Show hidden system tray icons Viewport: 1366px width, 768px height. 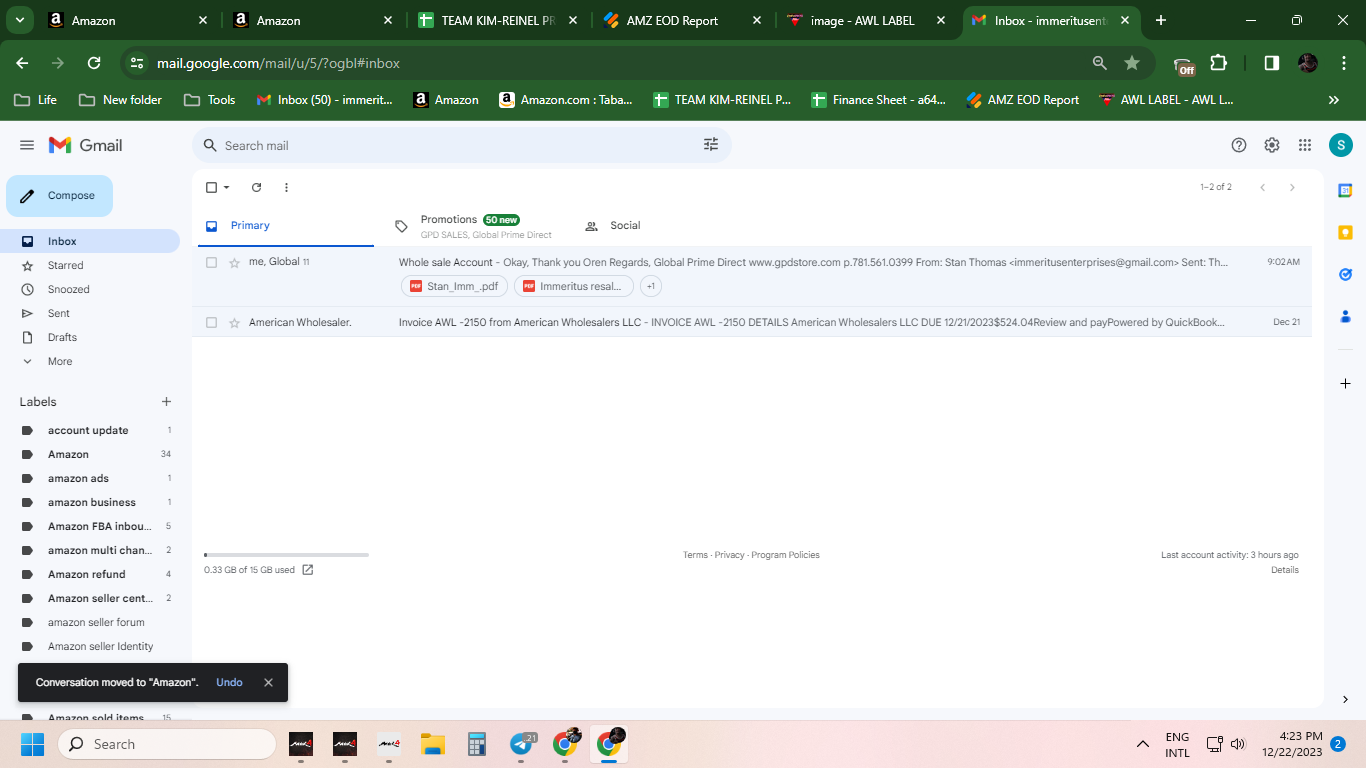point(1142,744)
